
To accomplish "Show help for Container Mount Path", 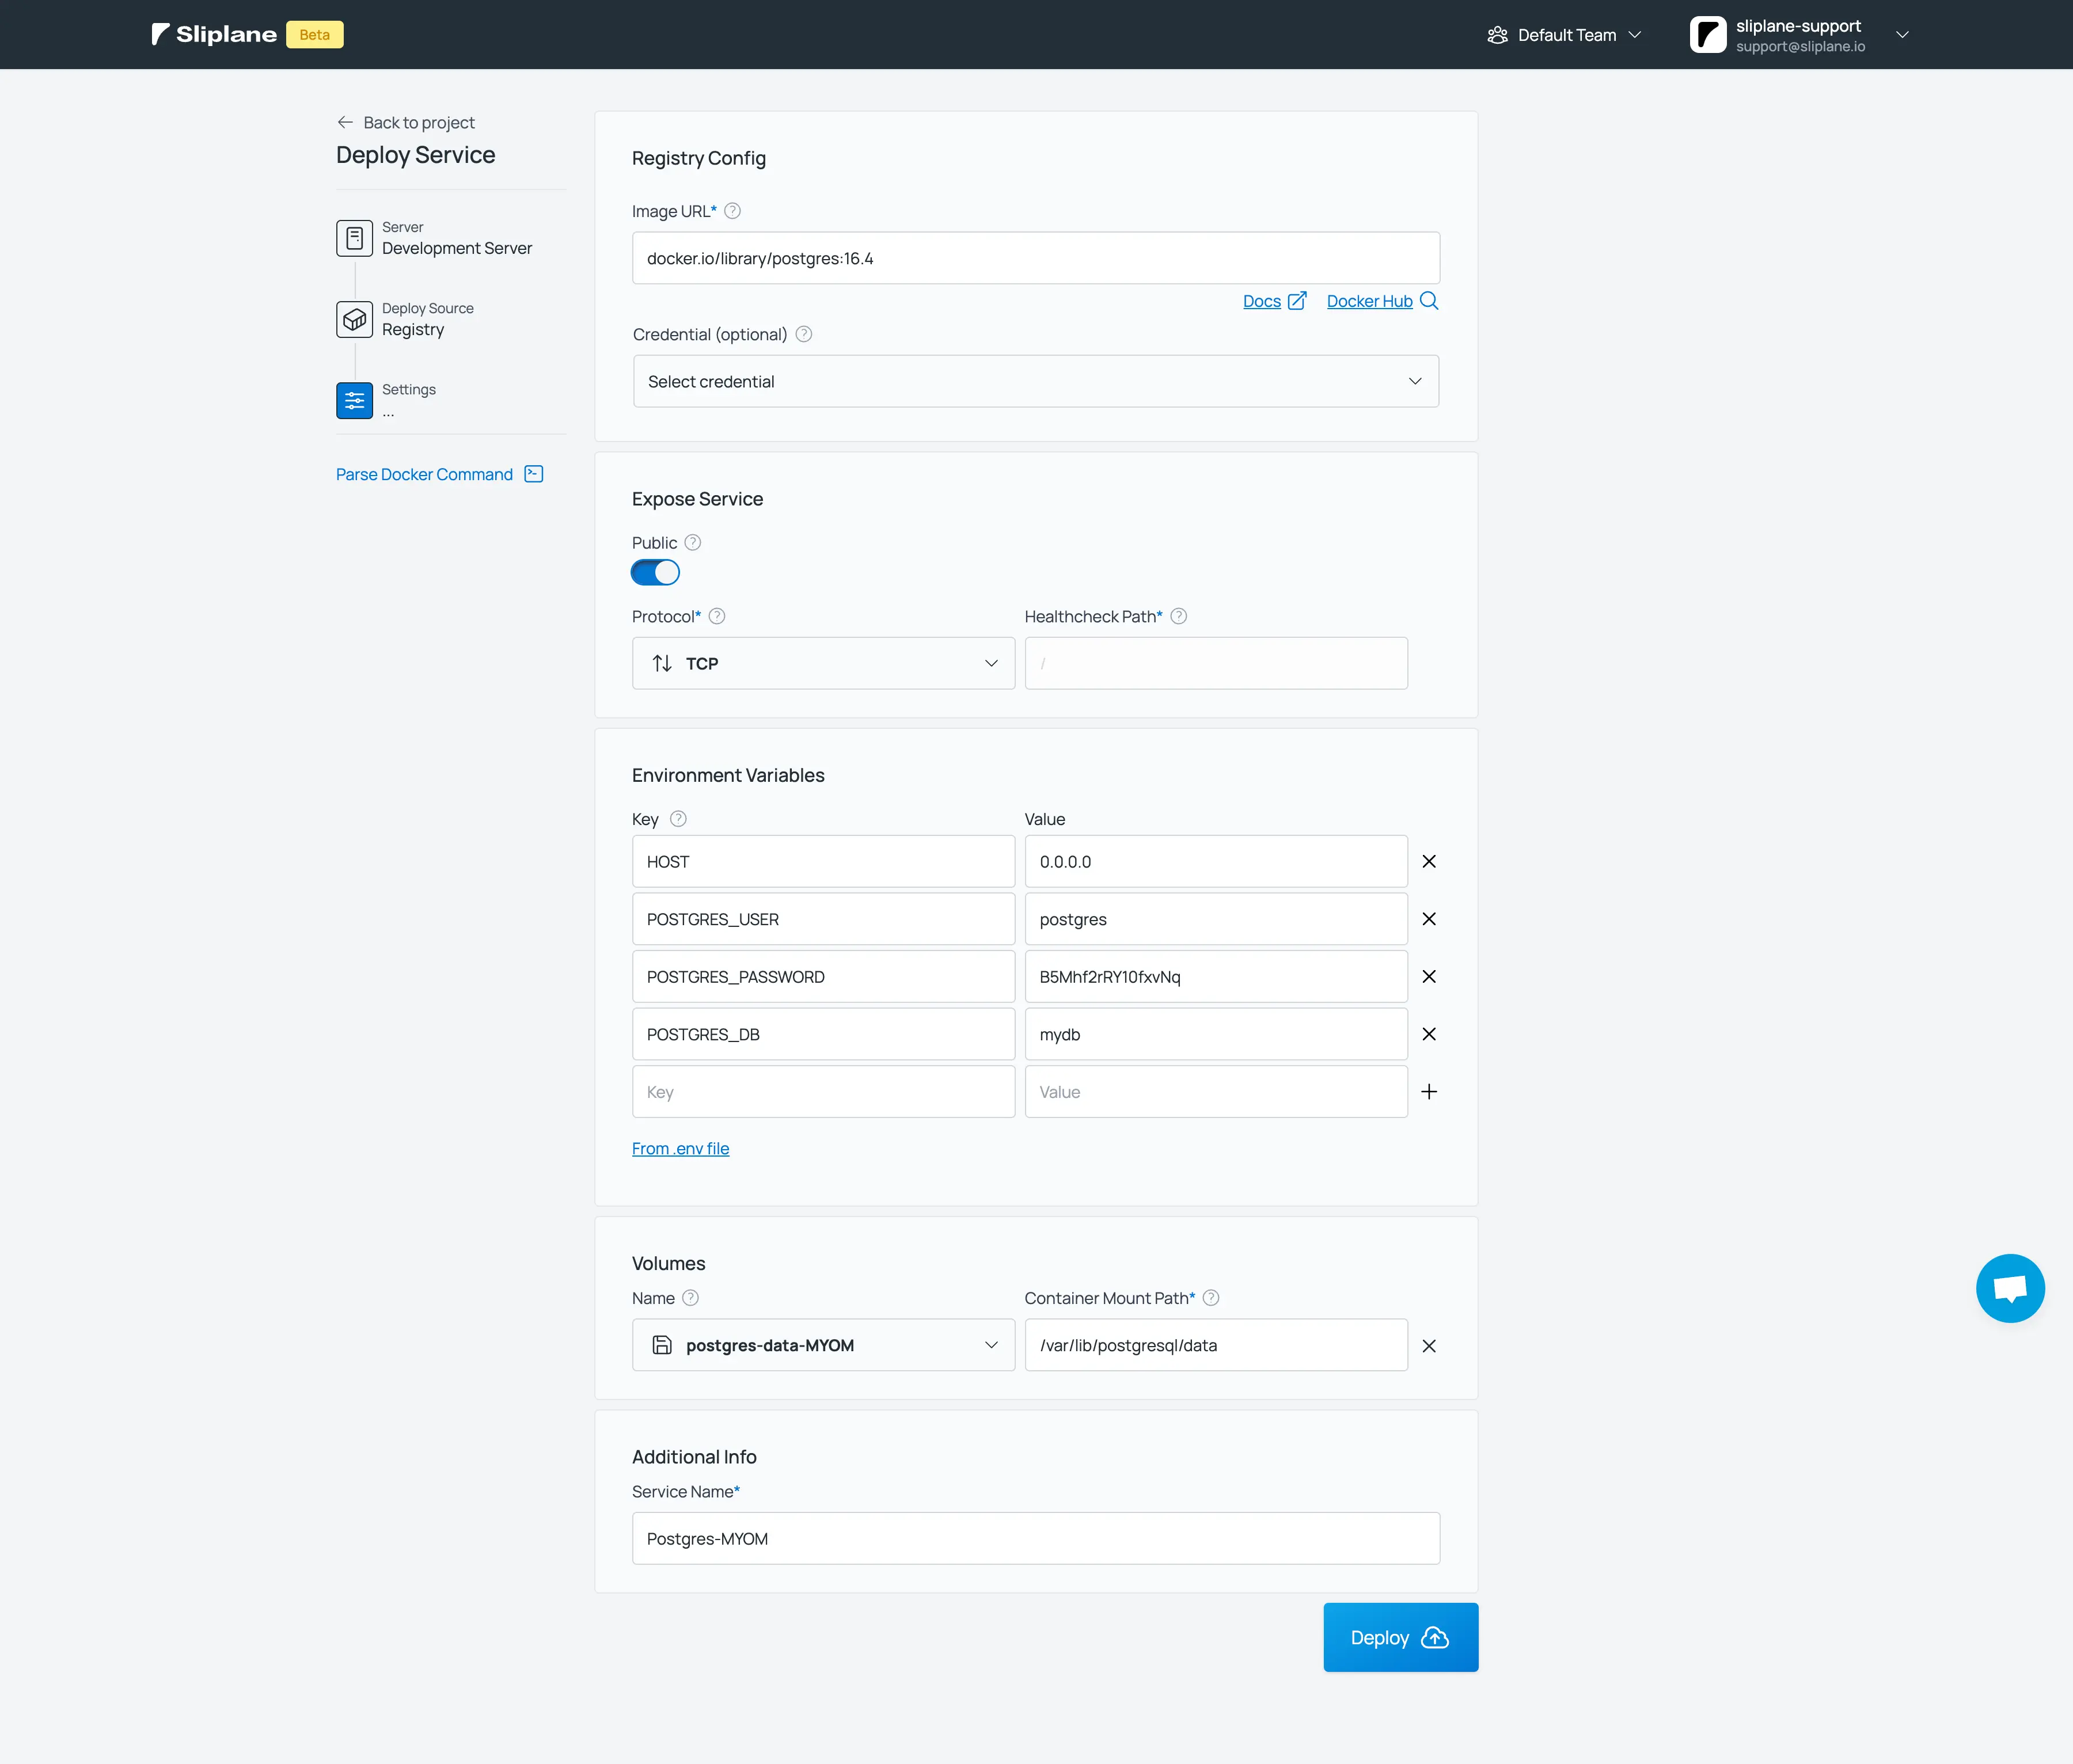I will [x=1211, y=1297].
